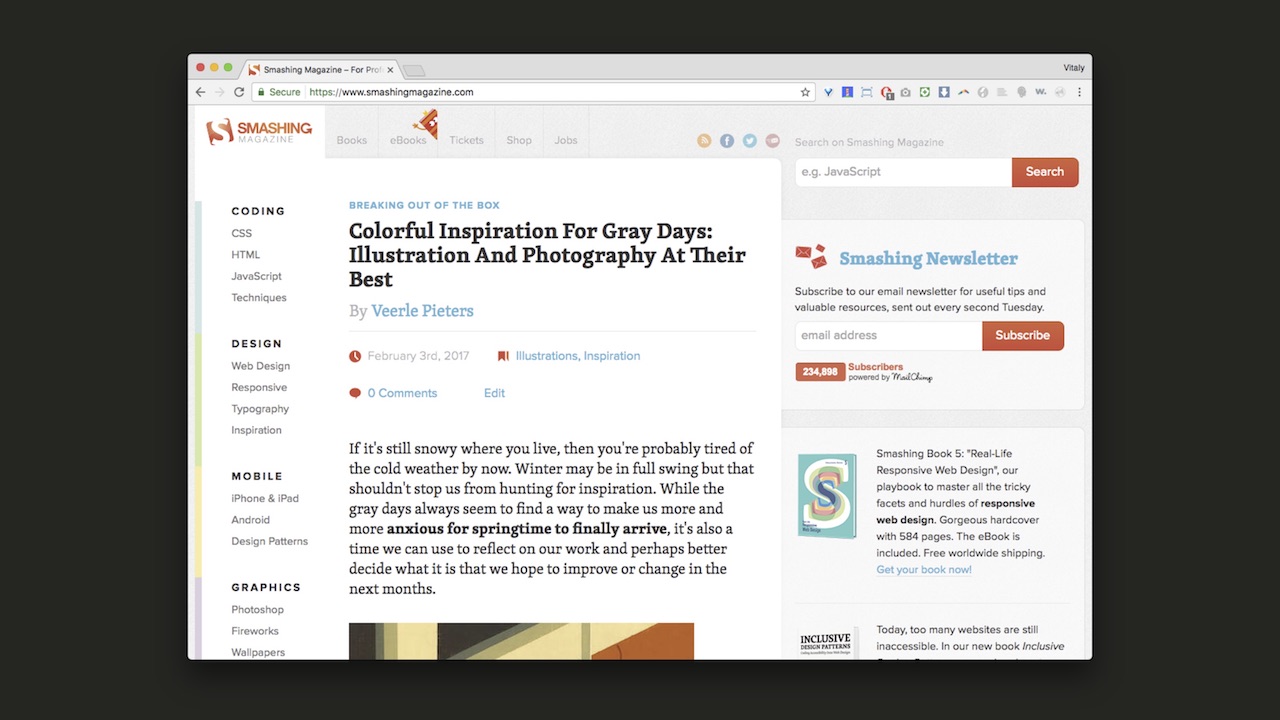Click the clock icon beside February 3rd, 2017
1280x720 pixels.
(x=355, y=356)
